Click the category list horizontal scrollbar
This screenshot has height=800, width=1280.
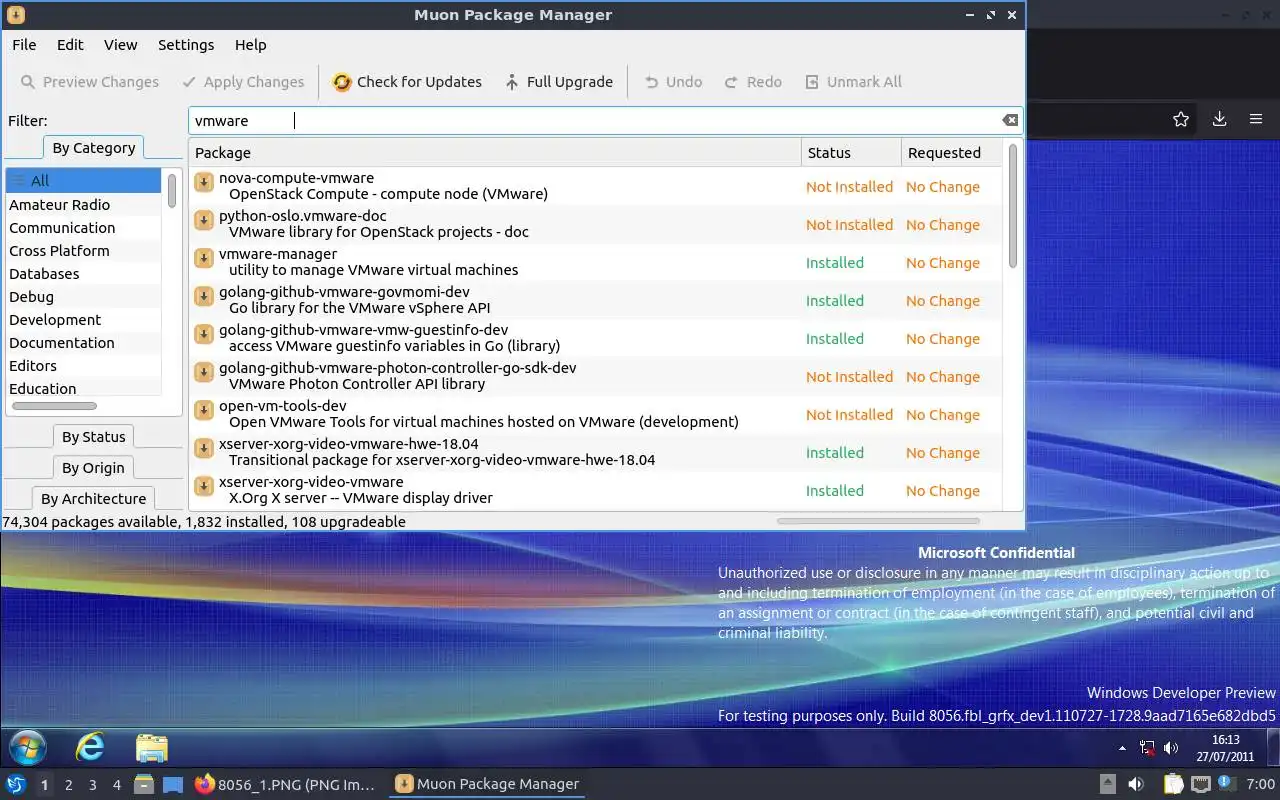click(55, 406)
